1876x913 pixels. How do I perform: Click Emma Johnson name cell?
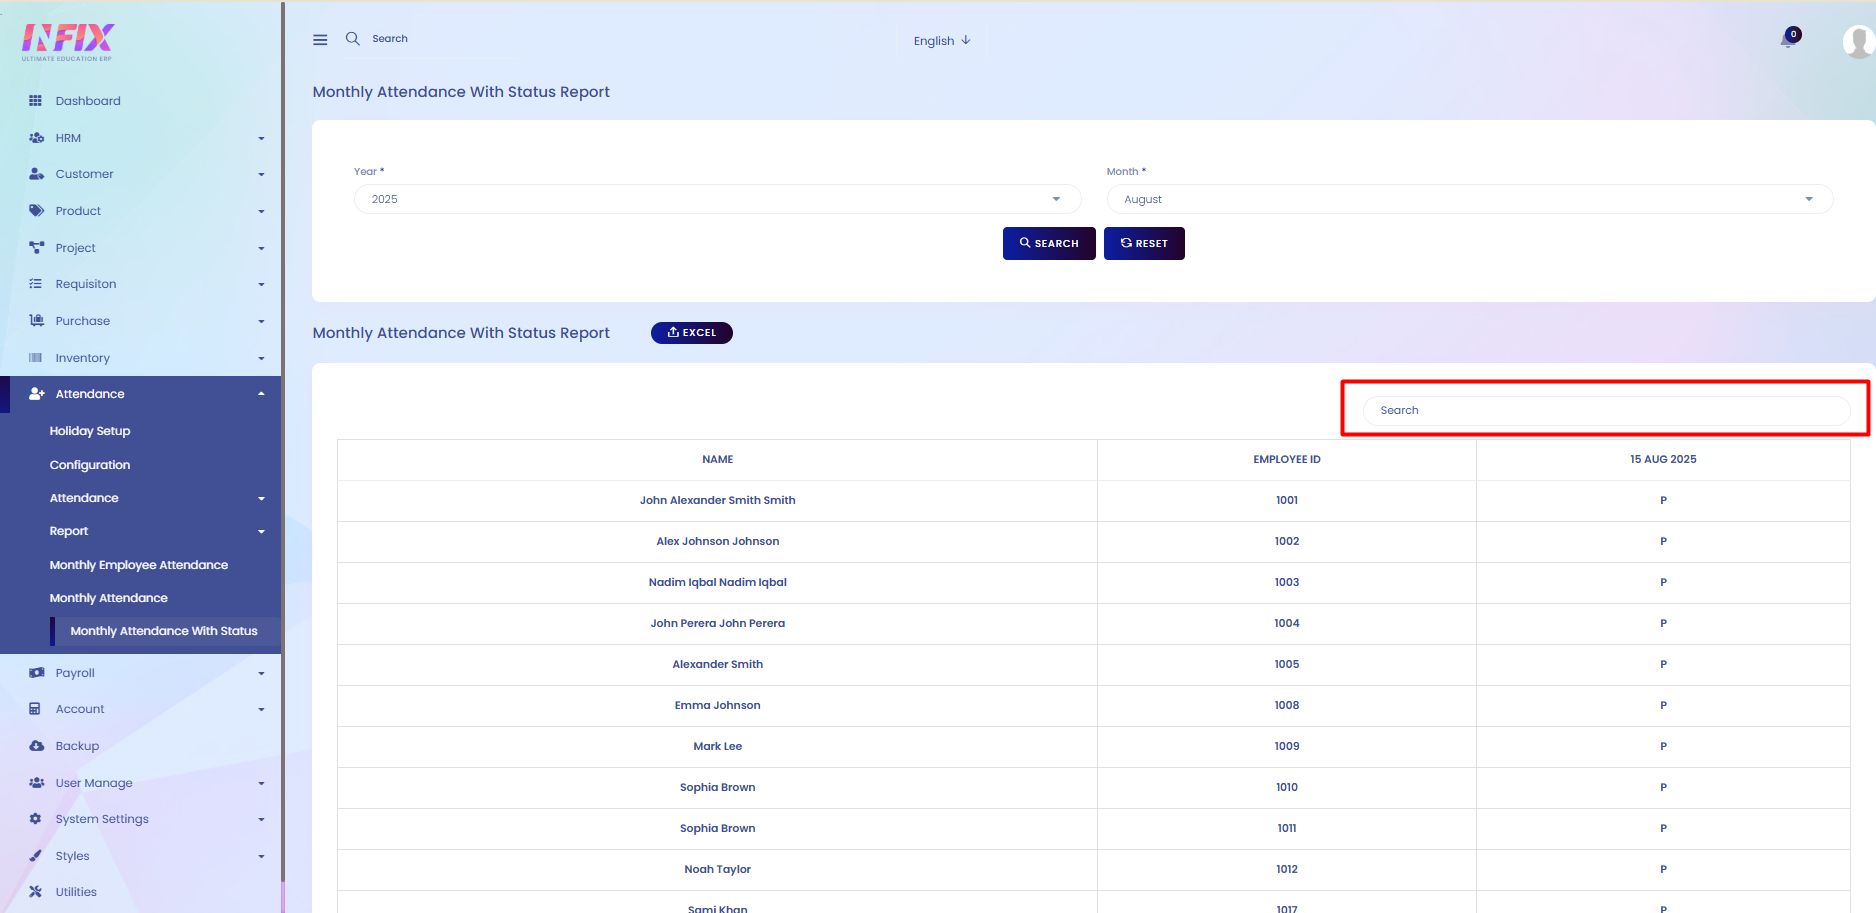click(x=718, y=706)
